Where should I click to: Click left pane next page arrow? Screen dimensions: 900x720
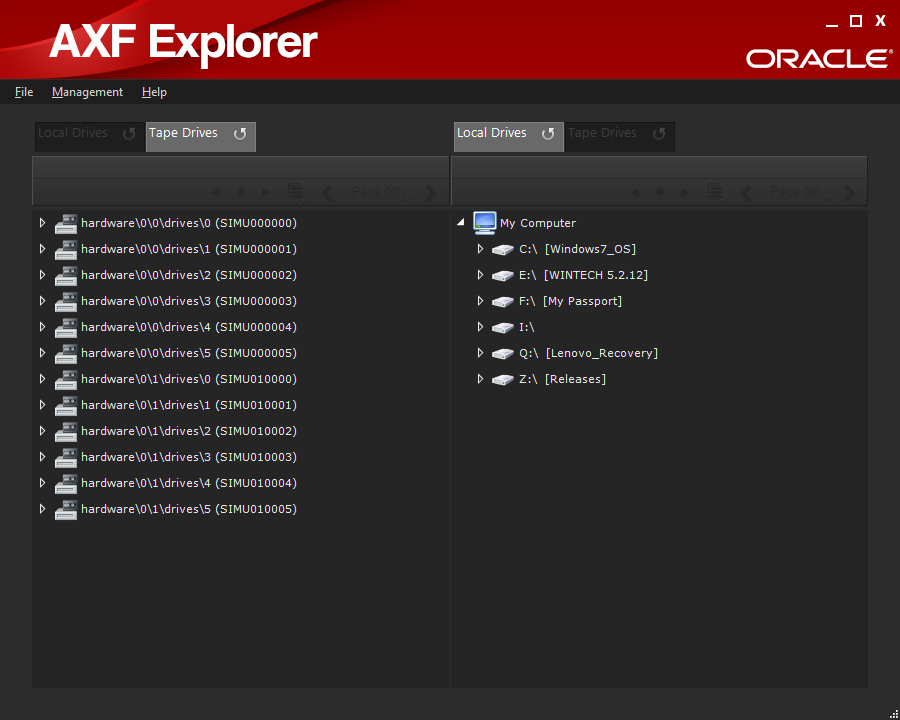point(430,192)
